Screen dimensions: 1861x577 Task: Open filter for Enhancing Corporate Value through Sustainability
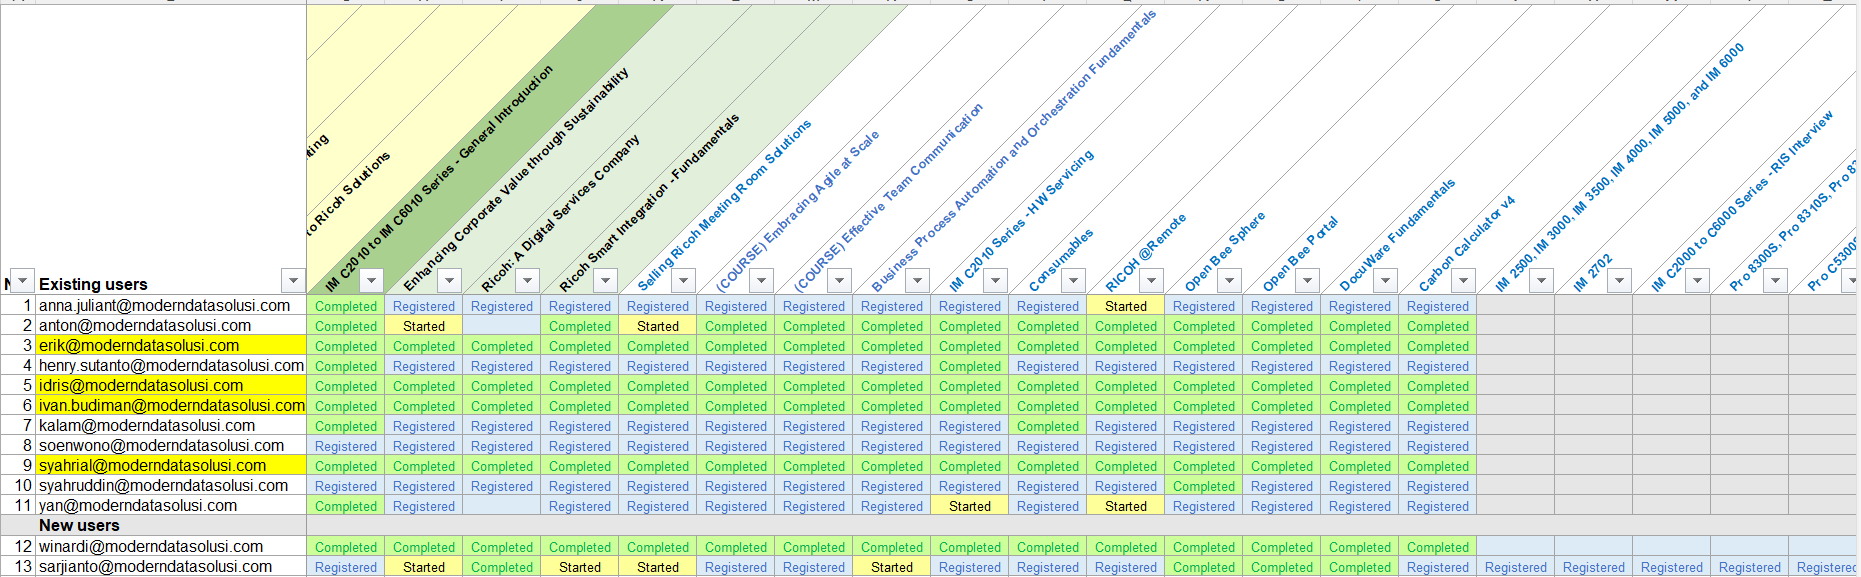[449, 281]
